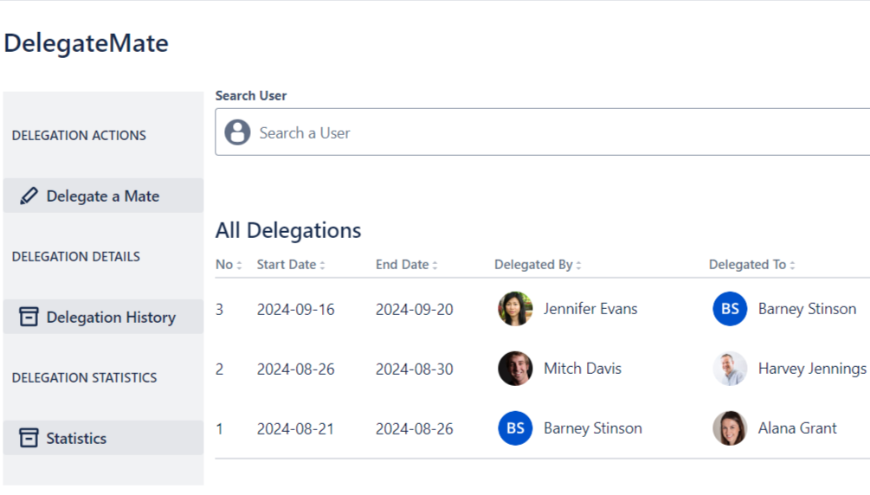
Task: Click Barney Stinson's BS avatar in Delegated To
Action: (730, 309)
